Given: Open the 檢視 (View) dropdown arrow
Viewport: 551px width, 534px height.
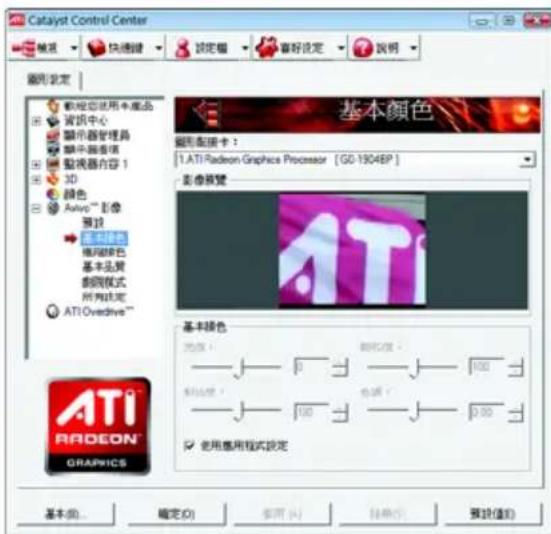Looking at the screenshot, I should coord(73,48).
